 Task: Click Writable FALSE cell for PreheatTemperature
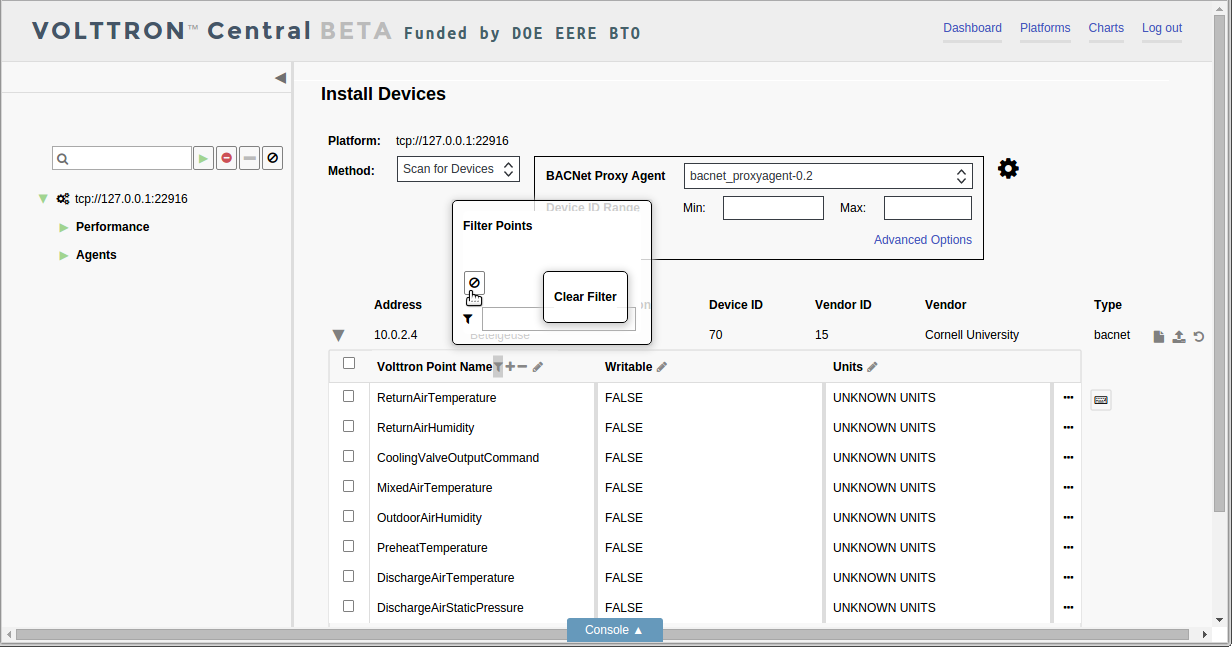624,548
